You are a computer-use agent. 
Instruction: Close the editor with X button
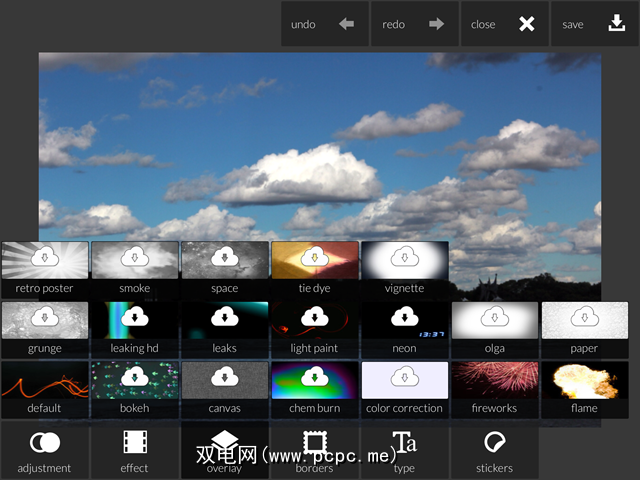click(504, 24)
